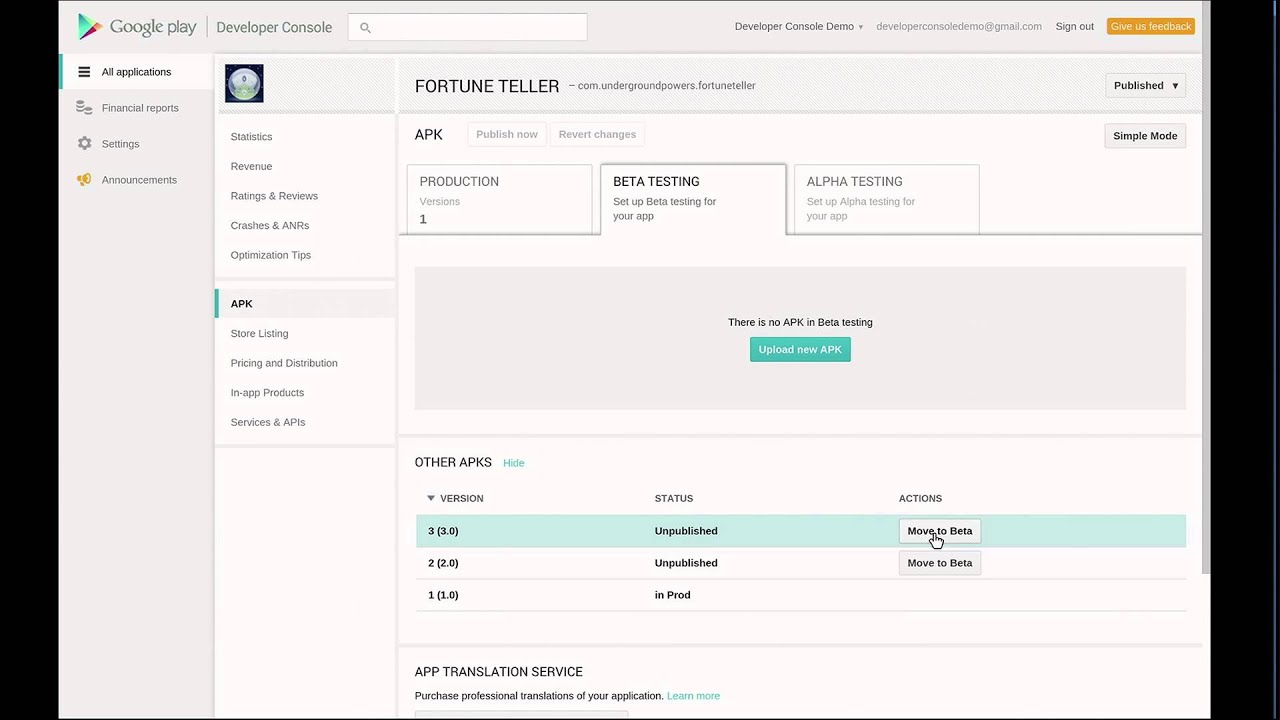Click Unpublished status of version 3
The height and width of the screenshot is (720, 1280).
686,531
